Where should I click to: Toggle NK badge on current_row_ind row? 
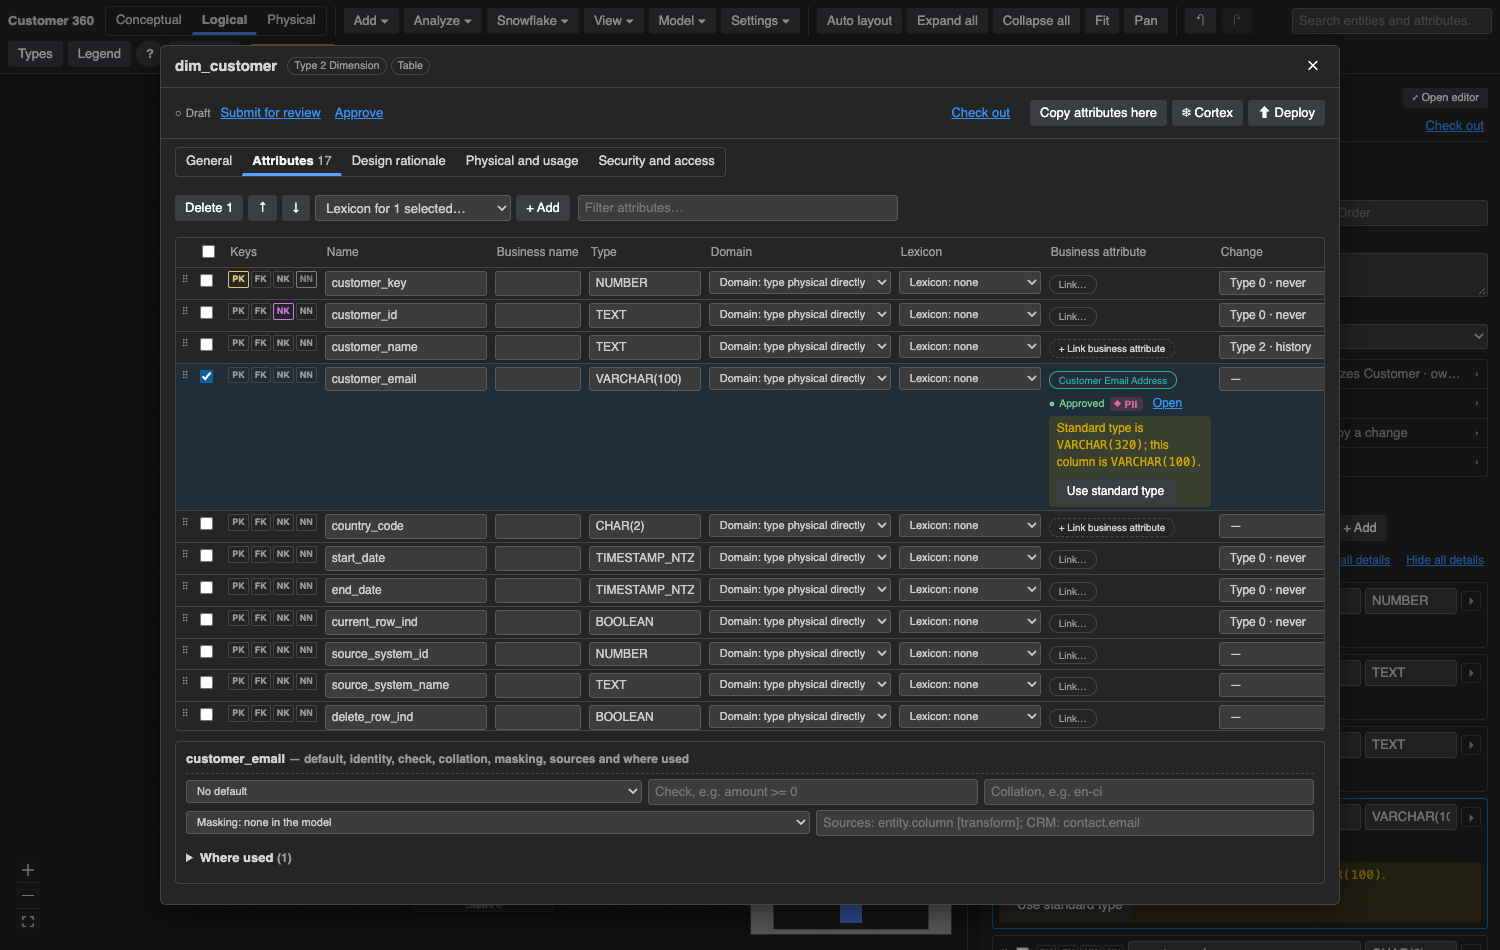click(283, 618)
